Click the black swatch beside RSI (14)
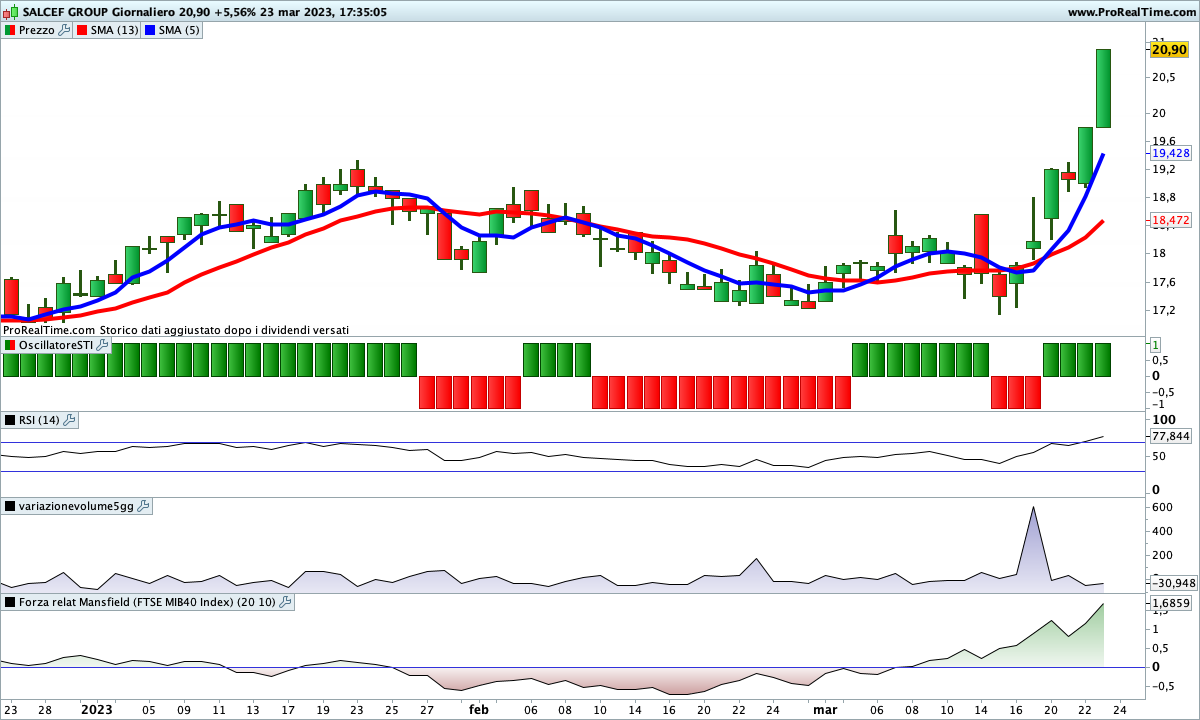The width and height of the screenshot is (1200, 720). (x=10, y=420)
